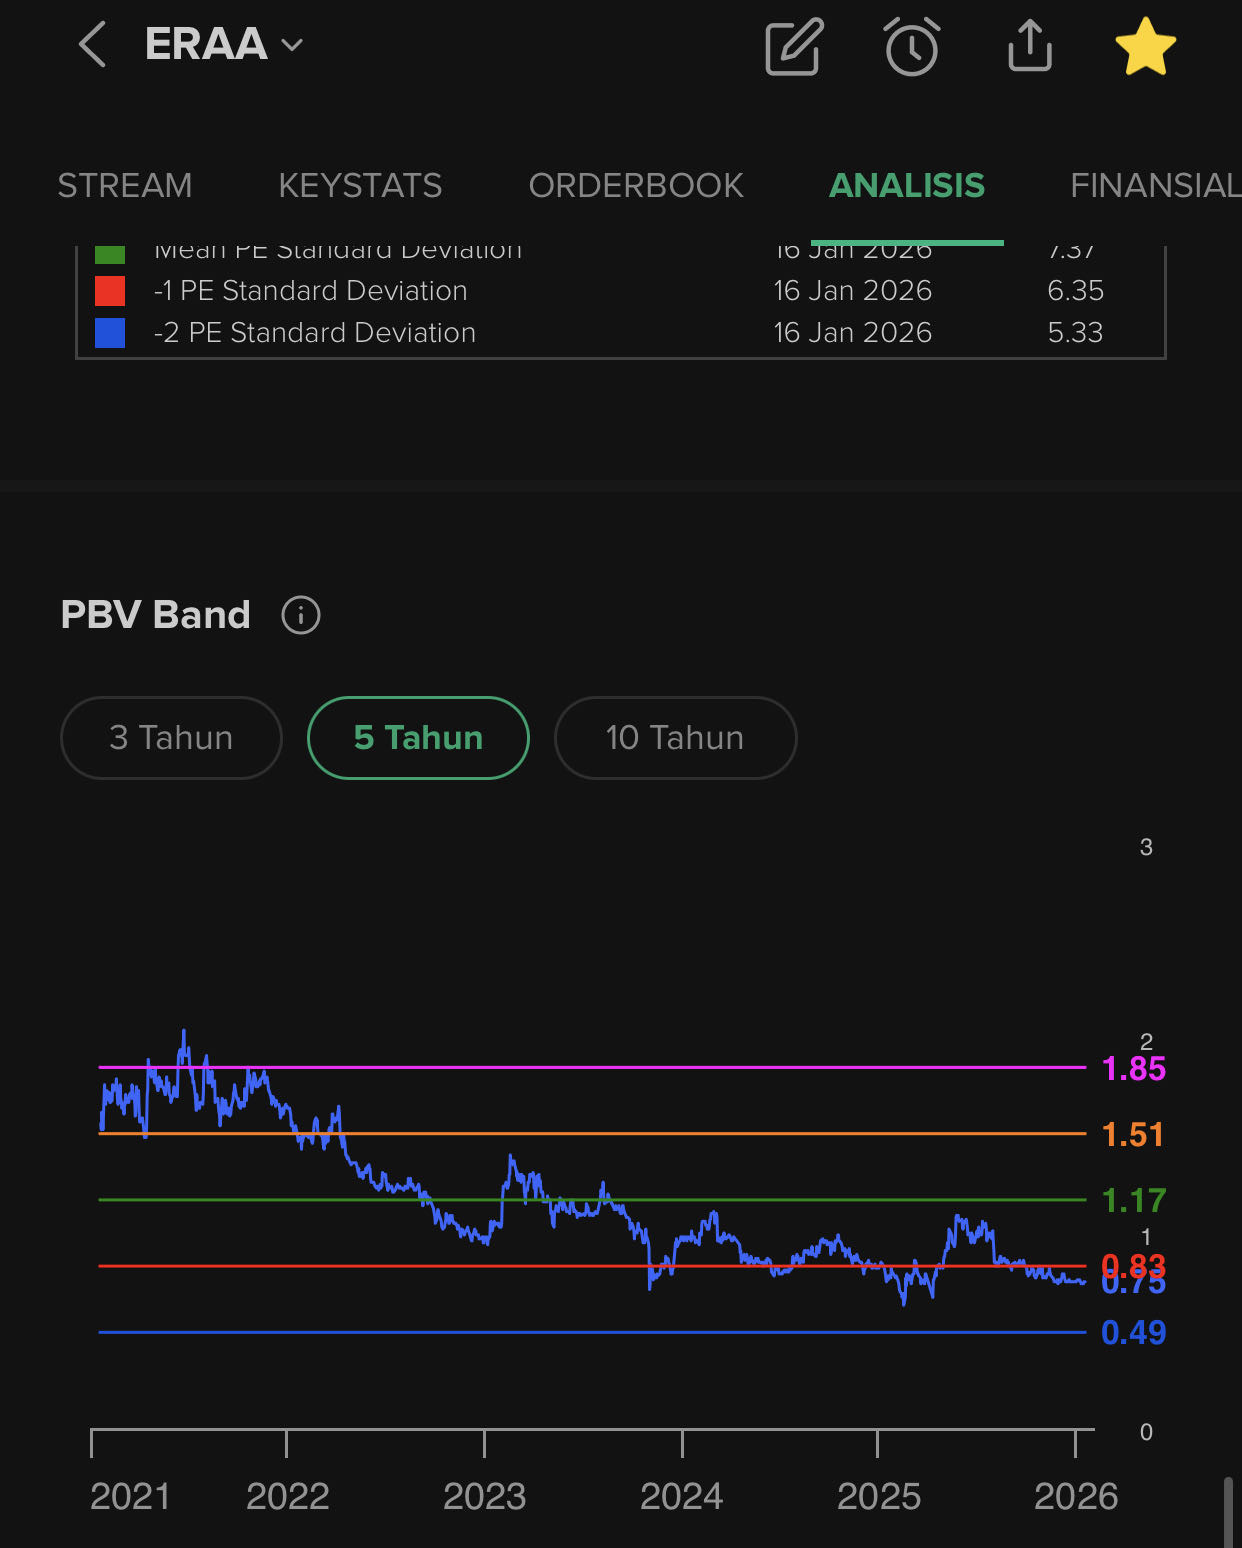Click blue -2 PE Standard Deviation swatch
This screenshot has height=1548, width=1242.
click(x=110, y=333)
